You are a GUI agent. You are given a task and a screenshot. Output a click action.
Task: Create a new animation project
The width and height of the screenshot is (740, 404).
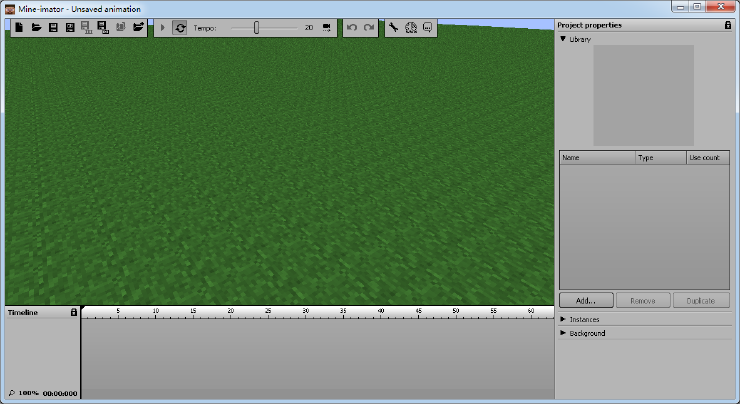(19, 27)
